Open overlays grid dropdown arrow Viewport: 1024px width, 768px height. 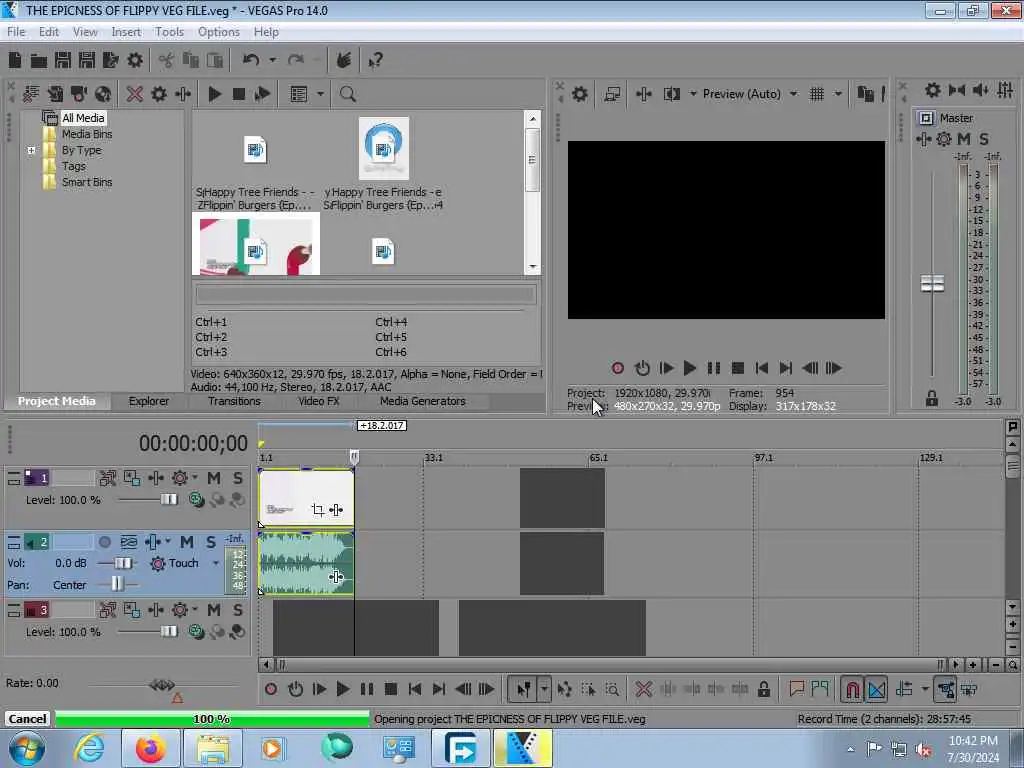click(x=839, y=94)
